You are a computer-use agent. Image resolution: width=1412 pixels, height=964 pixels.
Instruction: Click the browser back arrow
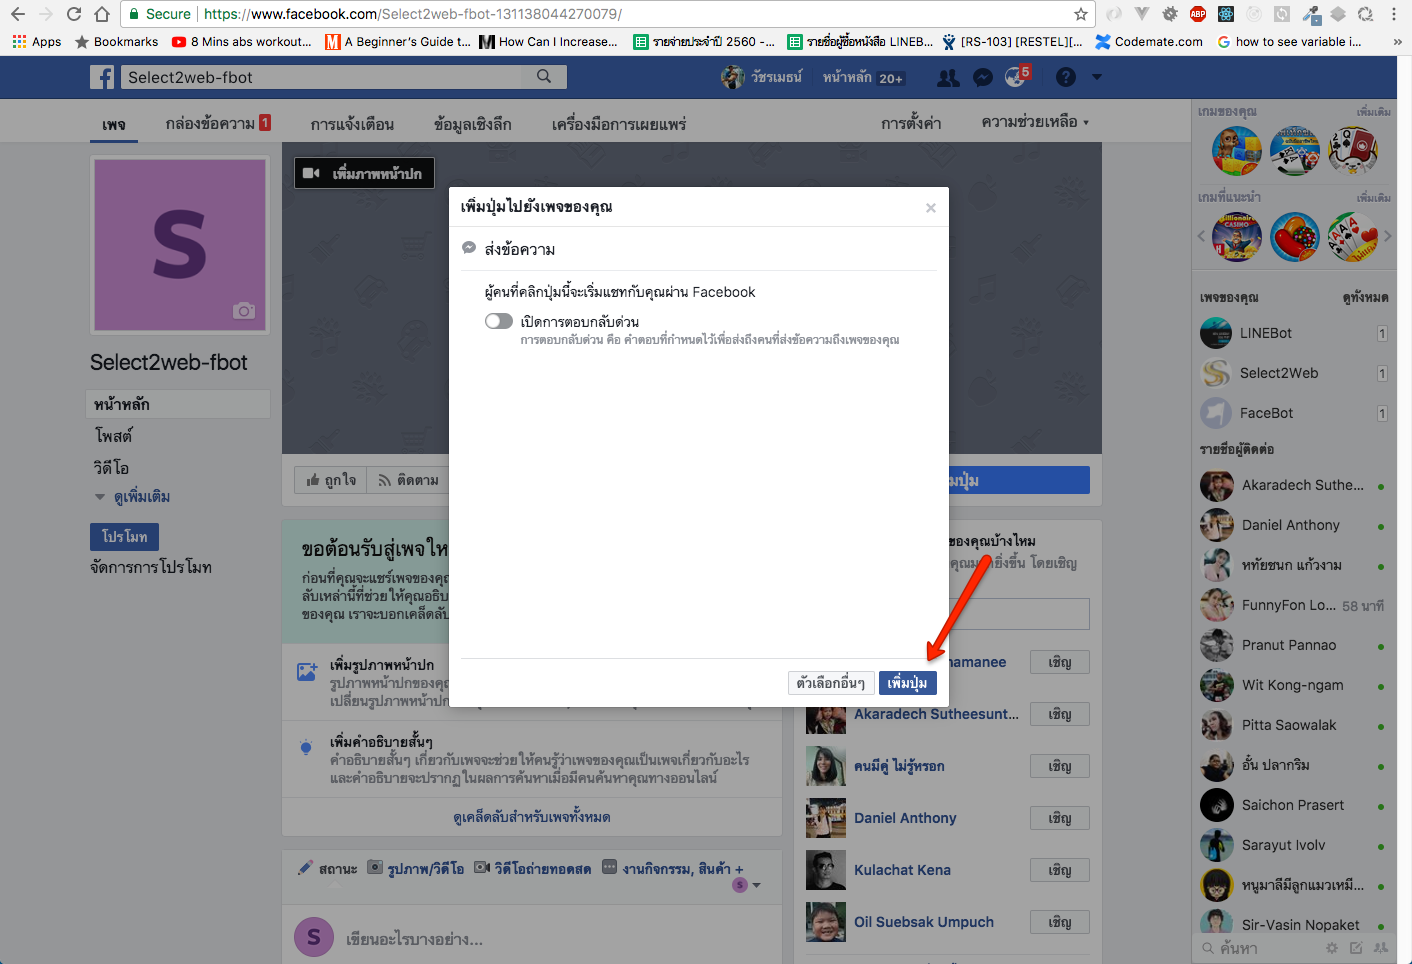click(x=17, y=14)
